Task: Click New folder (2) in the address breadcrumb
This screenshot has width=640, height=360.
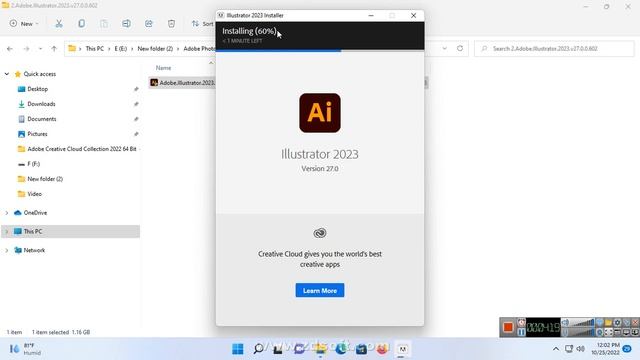Action: pyautogui.click(x=155, y=49)
